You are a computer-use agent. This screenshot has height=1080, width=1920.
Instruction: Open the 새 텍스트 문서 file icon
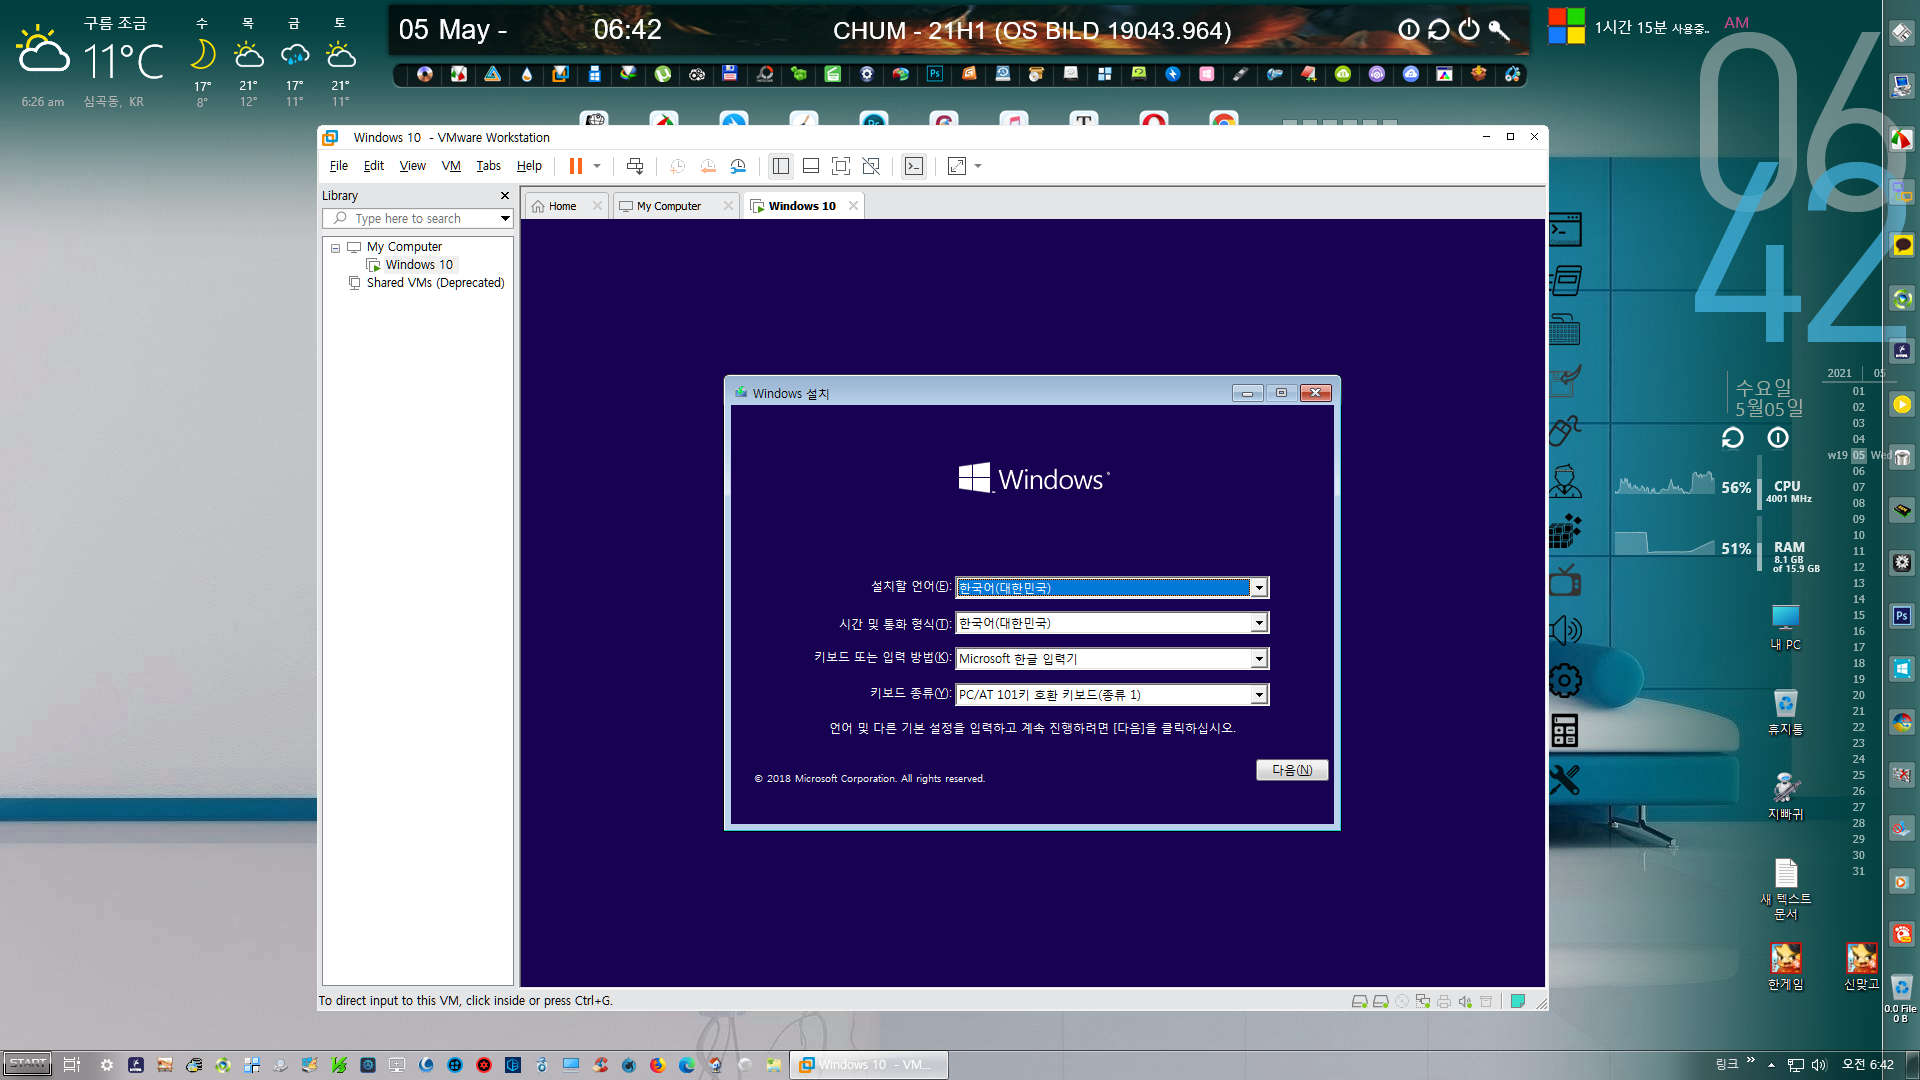coord(1786,889)
